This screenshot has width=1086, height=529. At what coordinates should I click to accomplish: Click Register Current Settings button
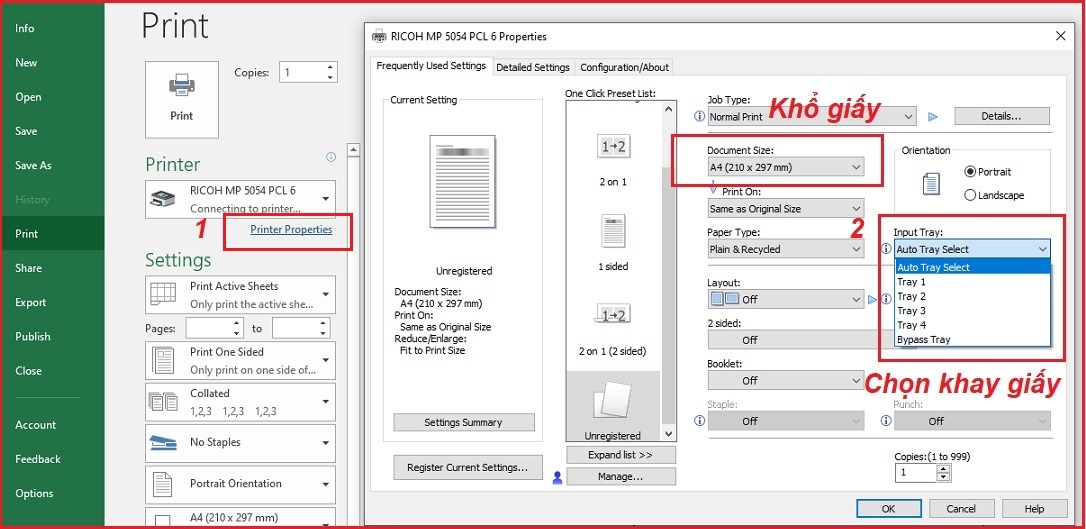[468, 467]
